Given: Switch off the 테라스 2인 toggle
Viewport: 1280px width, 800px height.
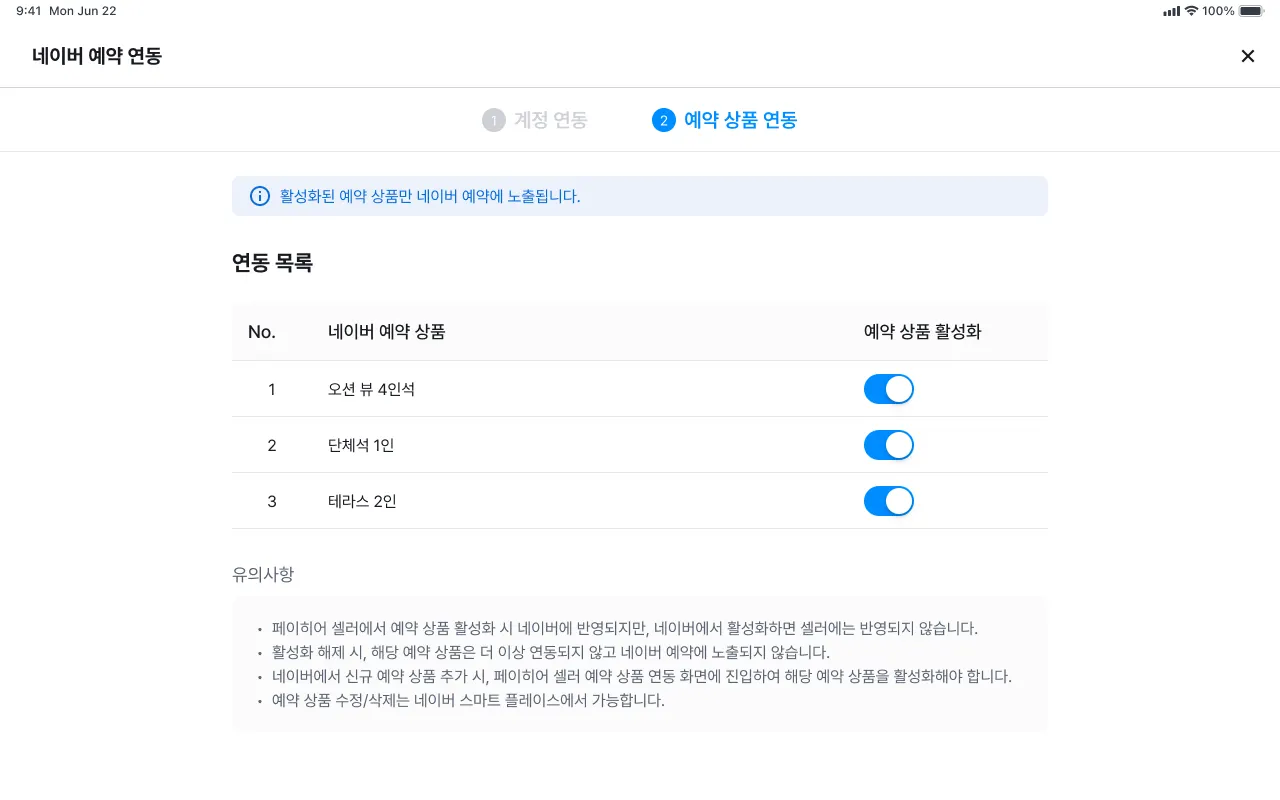Looking at the screenshot, I should (888, 501).
